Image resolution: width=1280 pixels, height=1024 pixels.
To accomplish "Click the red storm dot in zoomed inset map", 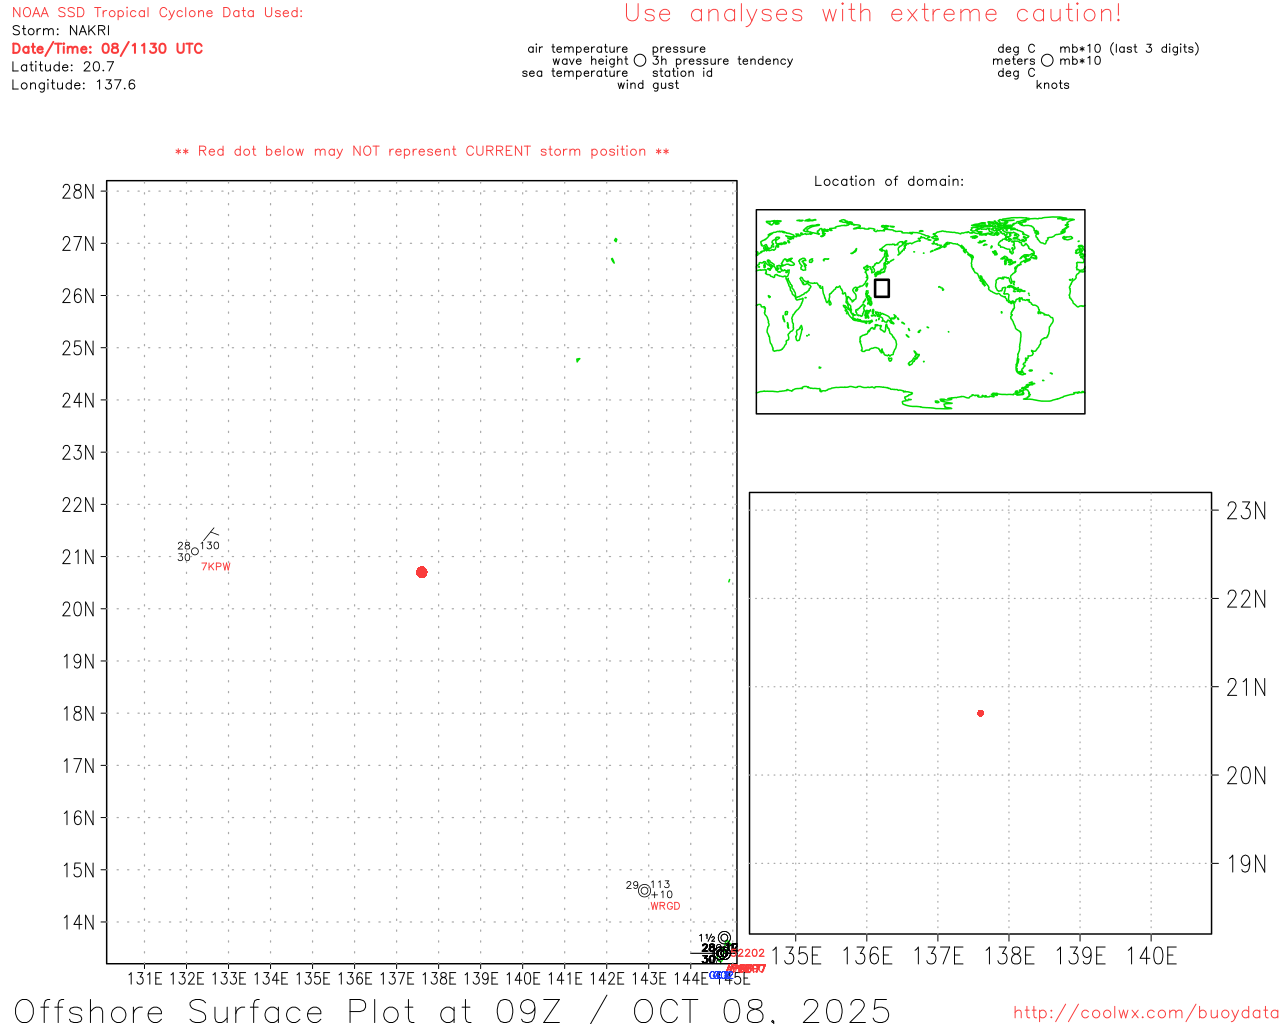I will coord(980,713).
